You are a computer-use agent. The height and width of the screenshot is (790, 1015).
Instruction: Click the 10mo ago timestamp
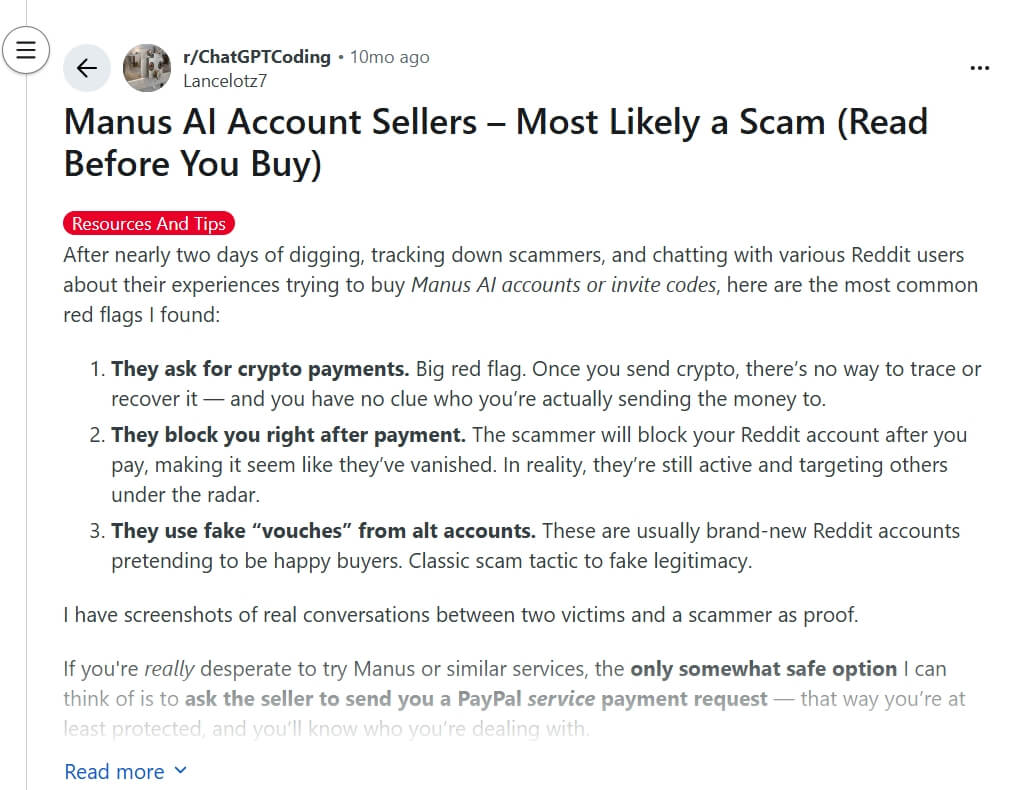click(388, 57)
